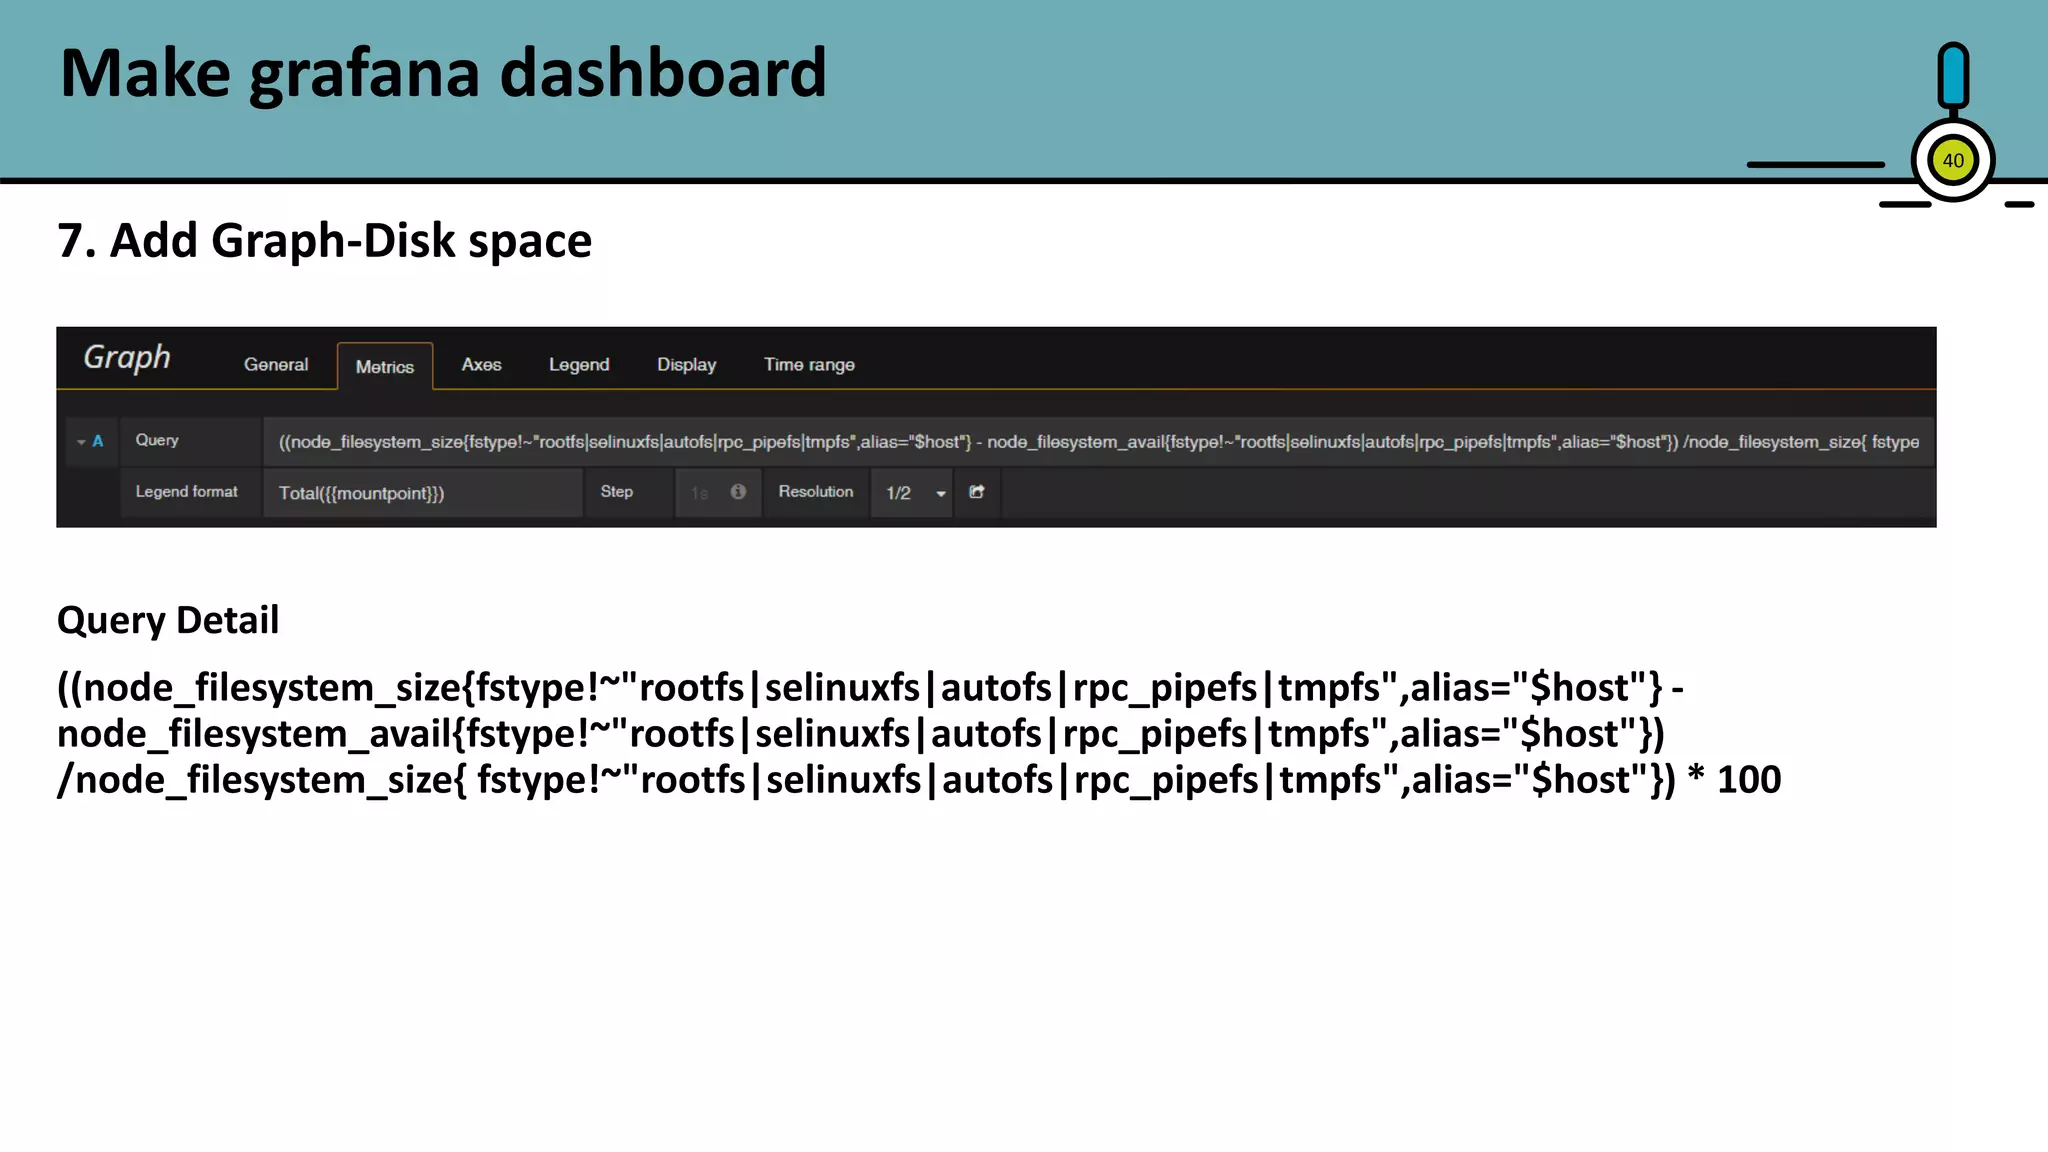Screen dimensions: 2048x1152
Task: Select the Metrics tab
Action: pos(385,367)
